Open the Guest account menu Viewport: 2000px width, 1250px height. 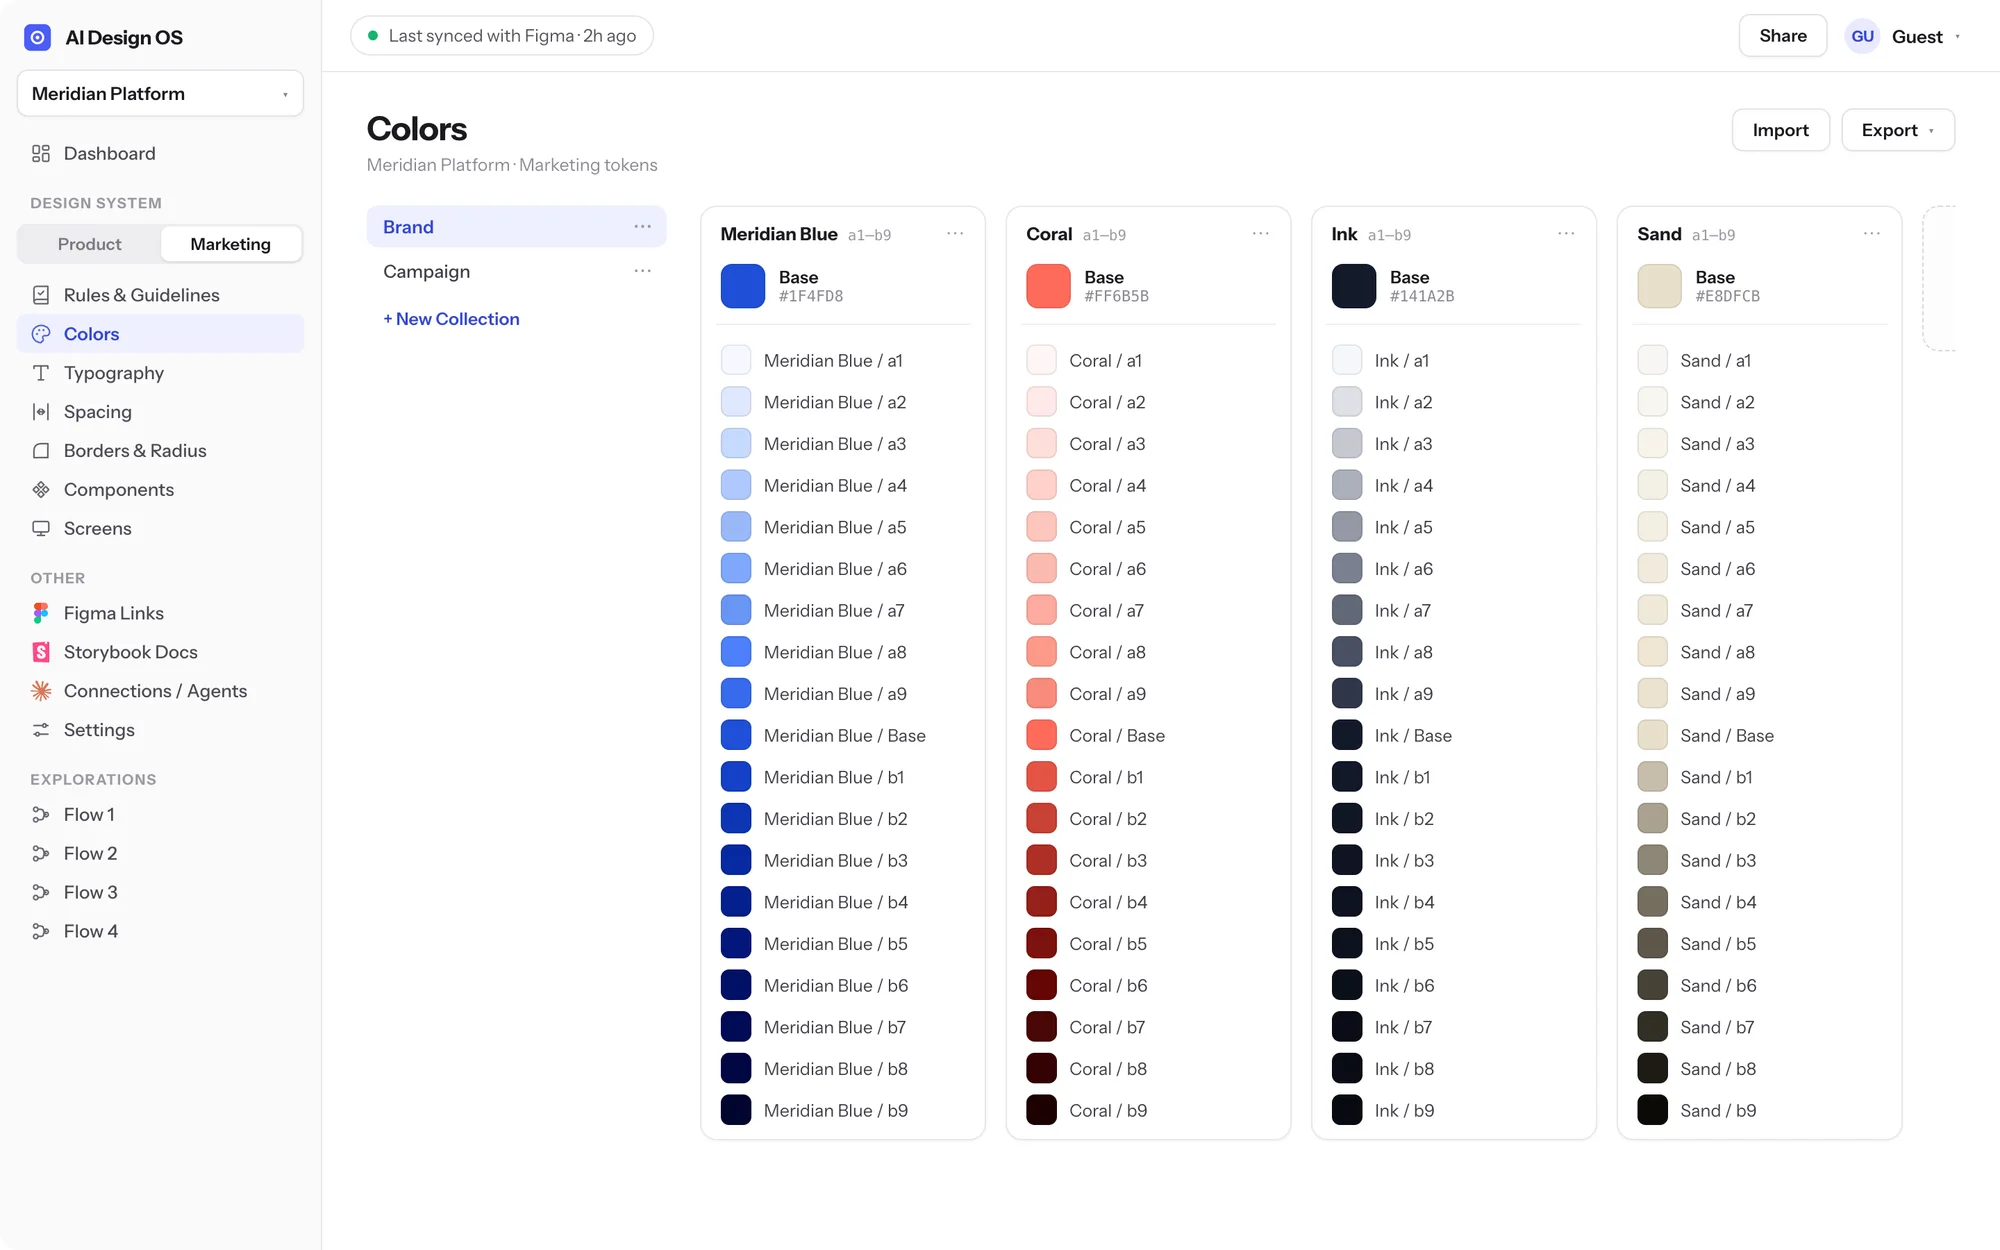coord(1903,36)
